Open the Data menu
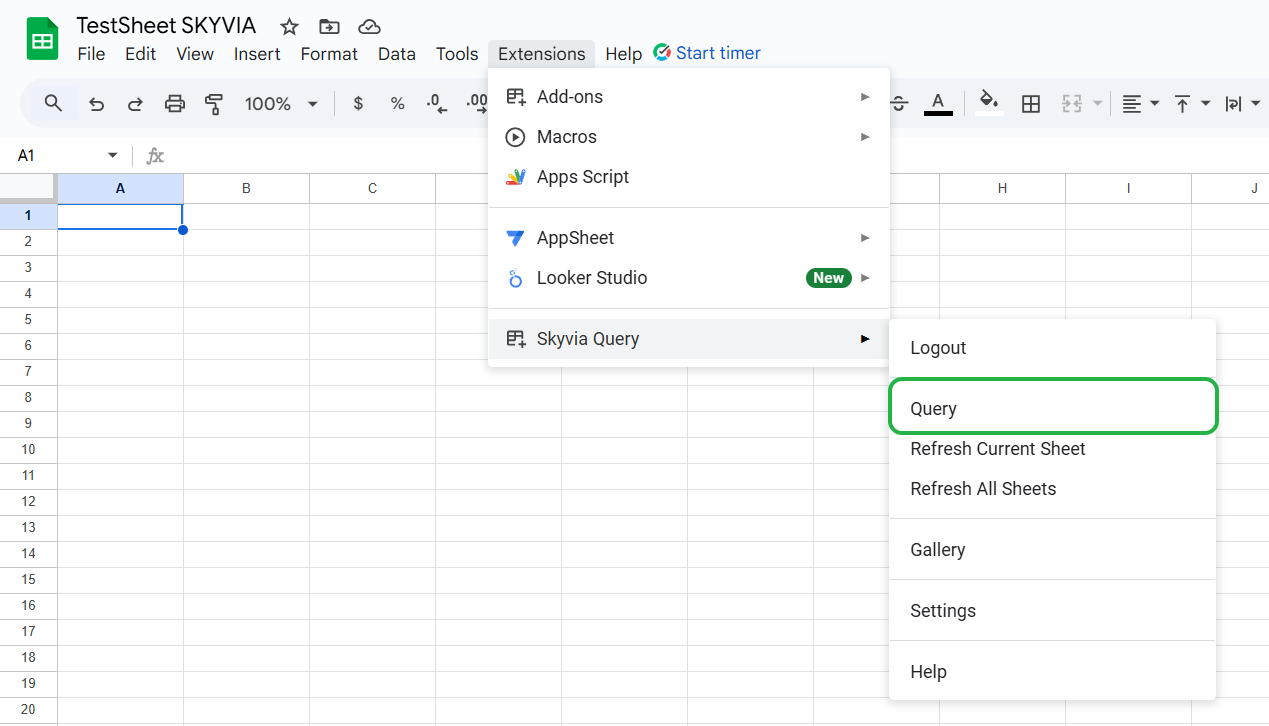This screenshot has height=726, width=1269. tap(397, 54)
